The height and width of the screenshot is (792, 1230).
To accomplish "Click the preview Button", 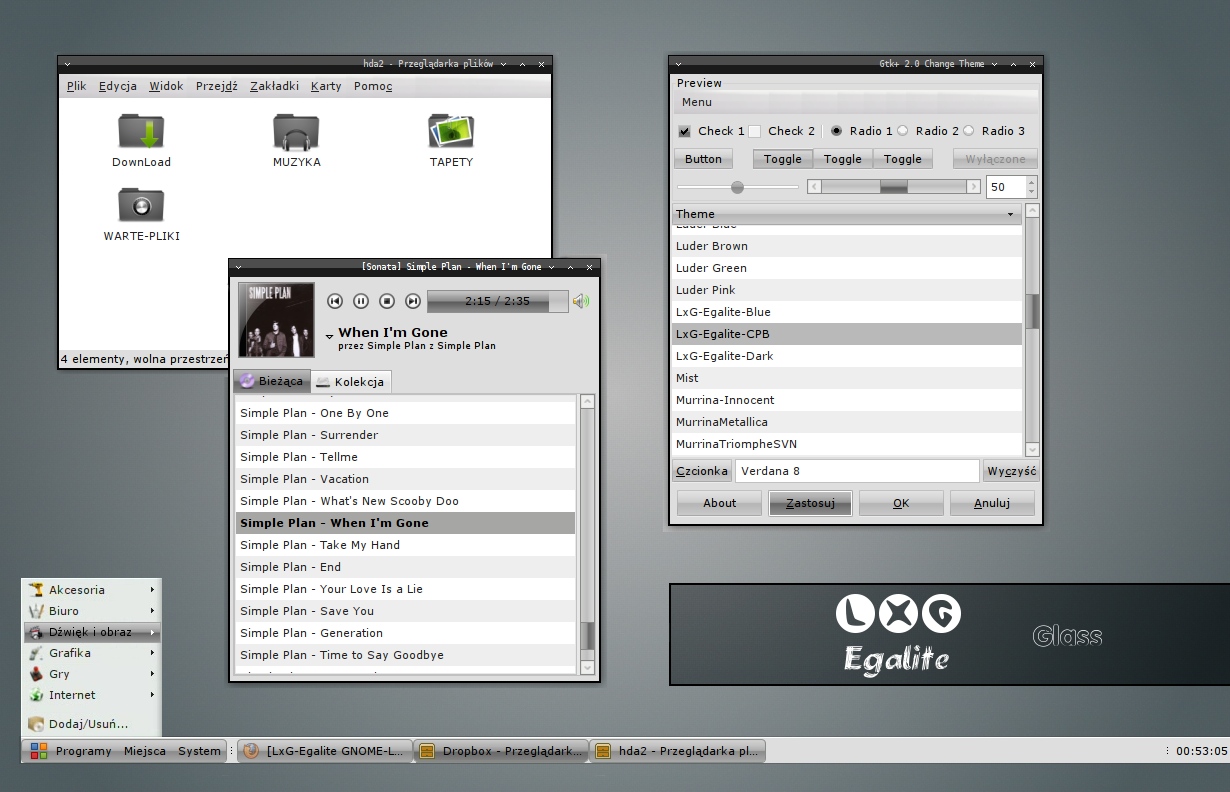I will 703,159.
